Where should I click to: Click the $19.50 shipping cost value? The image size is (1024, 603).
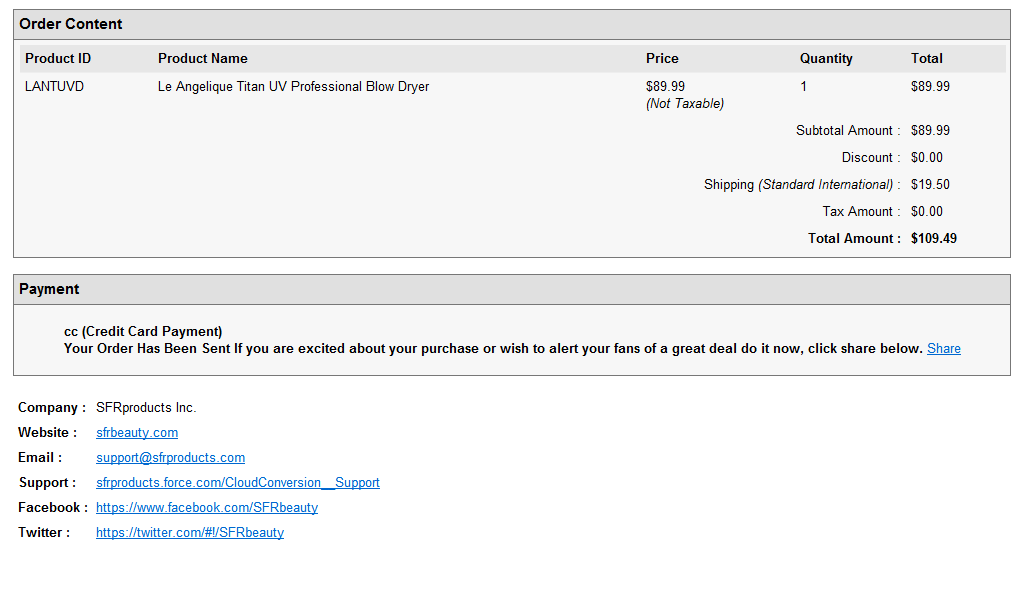[x=930, y=185]
